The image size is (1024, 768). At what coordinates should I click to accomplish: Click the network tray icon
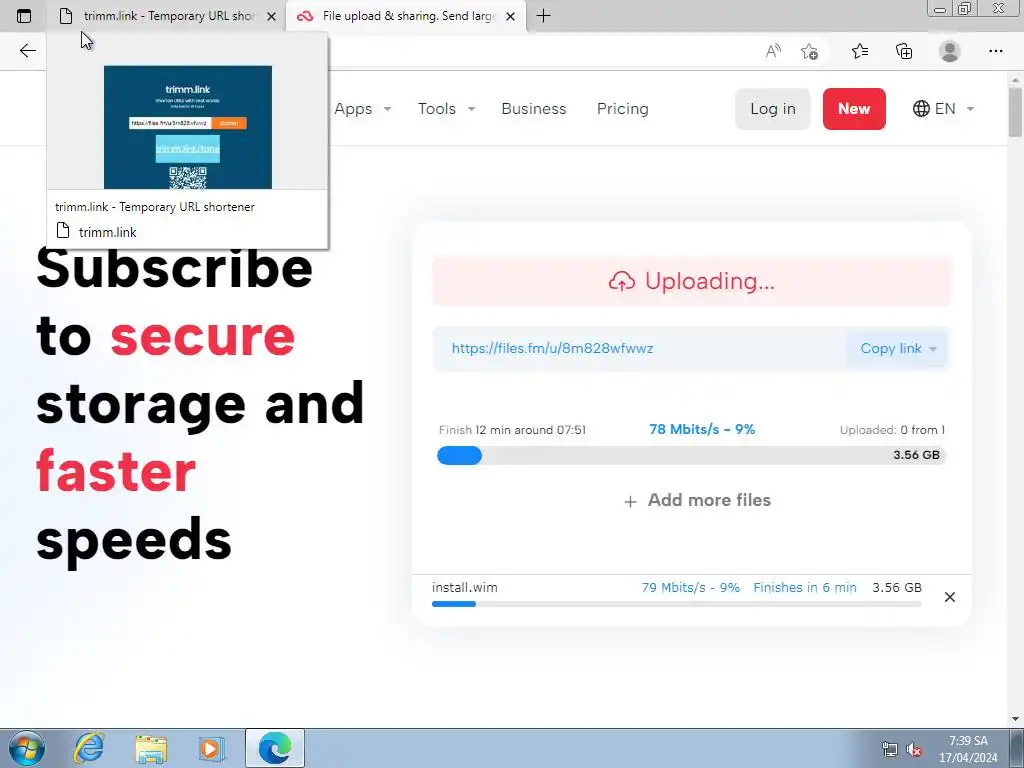889,748
